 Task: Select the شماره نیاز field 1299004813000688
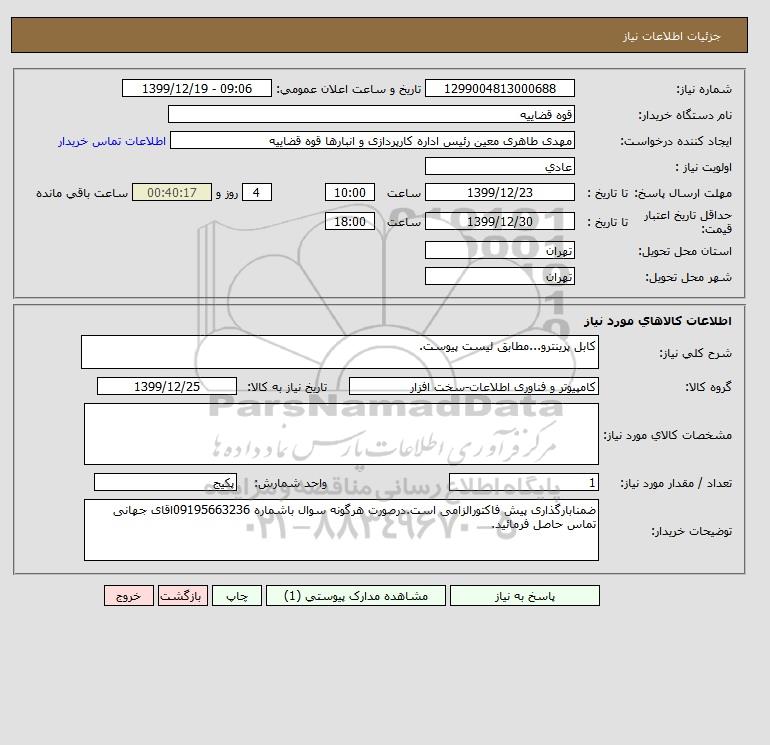499,88
